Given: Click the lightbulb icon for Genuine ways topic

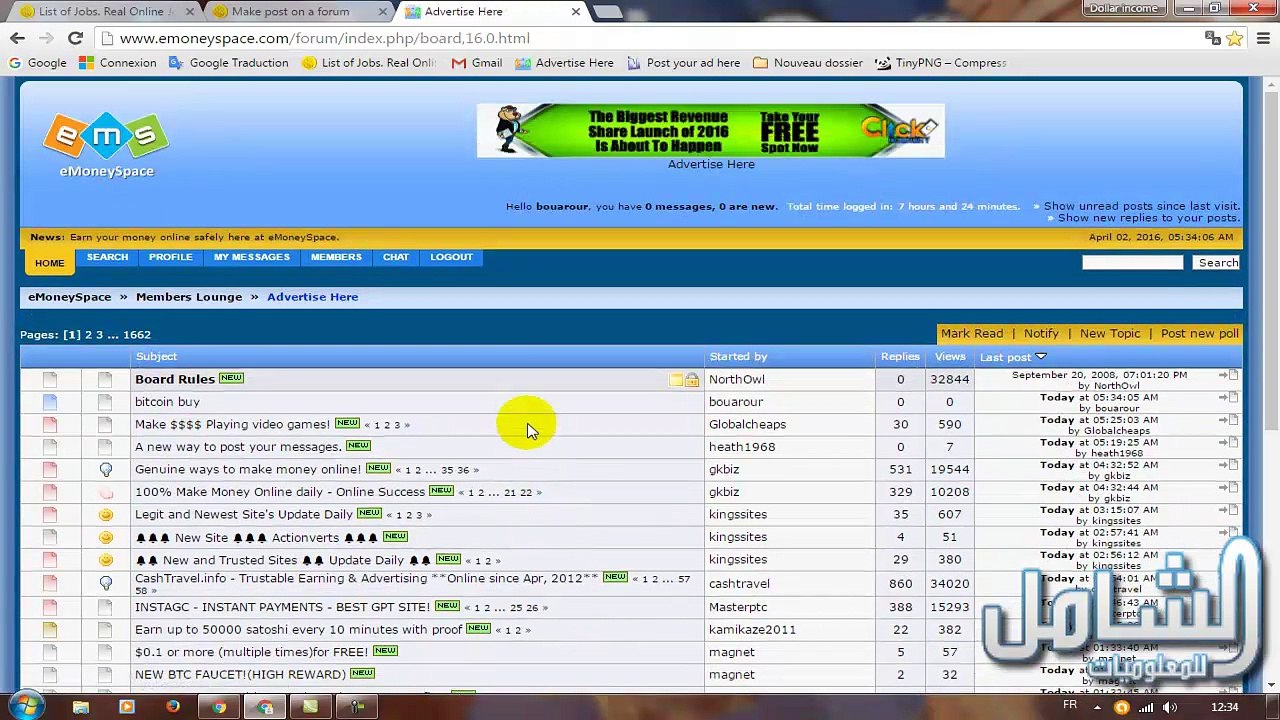Looking at the screenshot, I should pos(106,469).
